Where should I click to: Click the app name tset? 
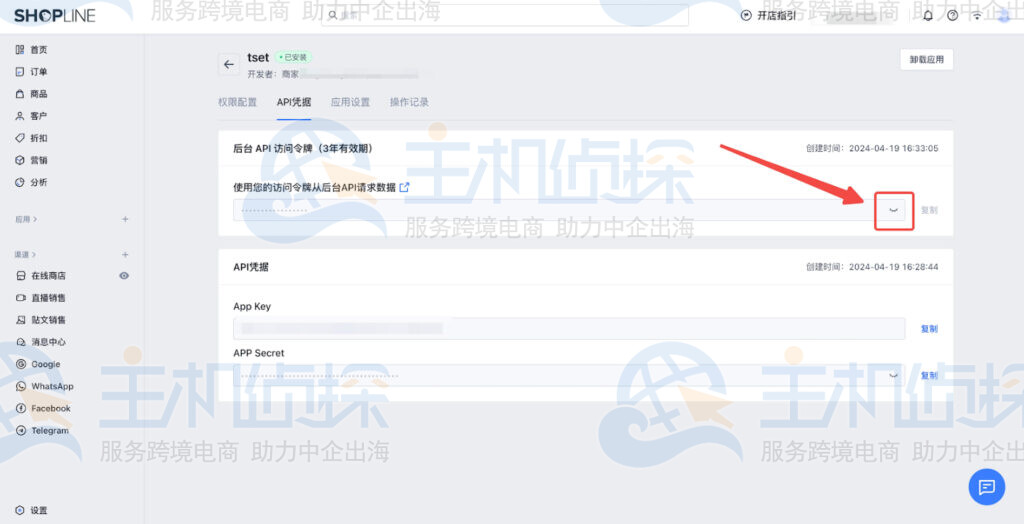258,57
